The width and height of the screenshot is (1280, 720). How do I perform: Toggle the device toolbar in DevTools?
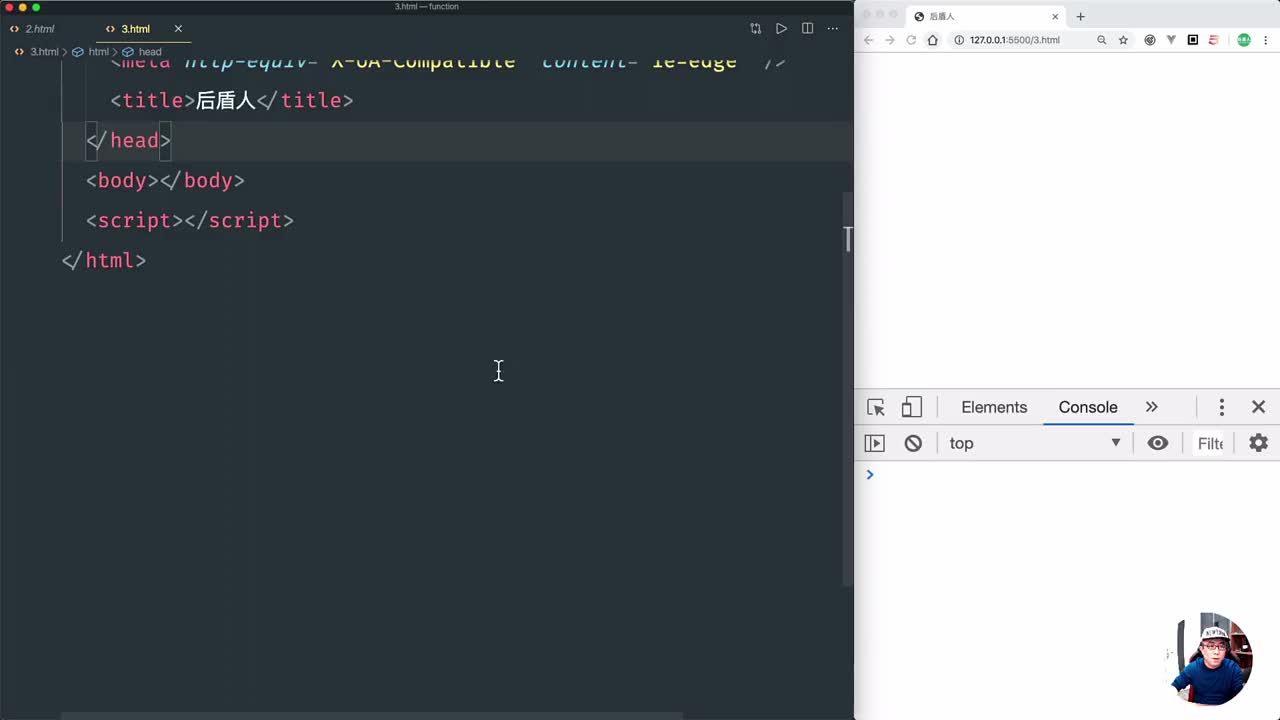click(x=911, y=407)
